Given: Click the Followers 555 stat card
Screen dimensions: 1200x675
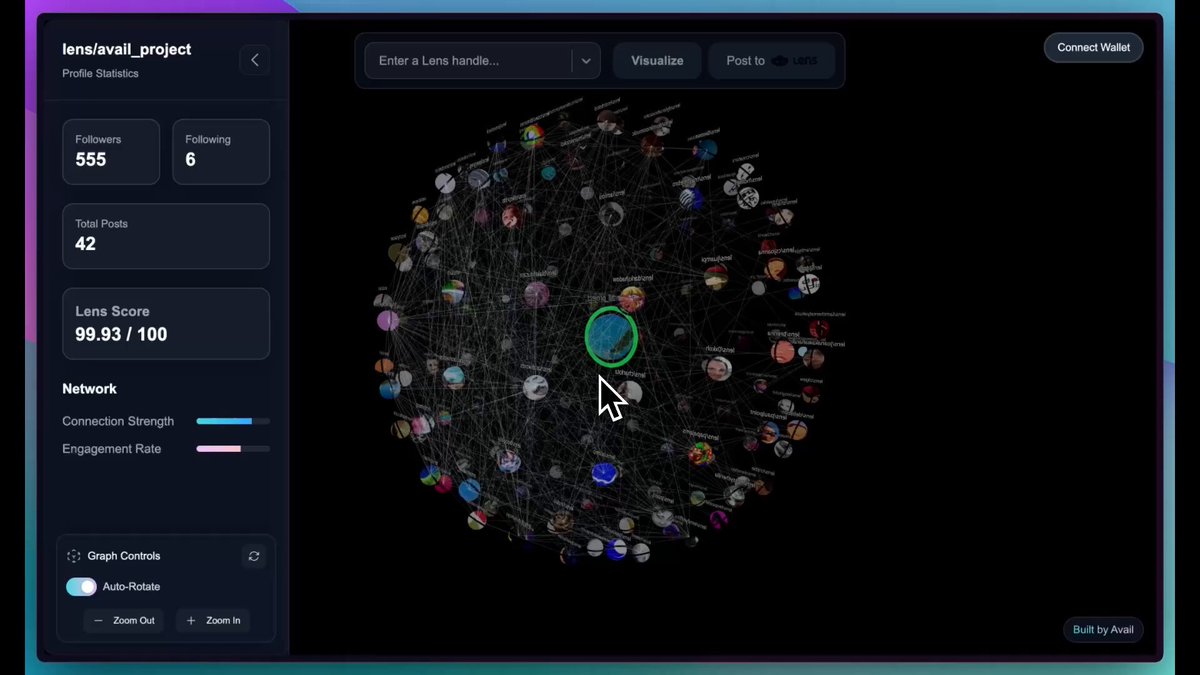Looking at the screenshot, I should tap(111, 152).
